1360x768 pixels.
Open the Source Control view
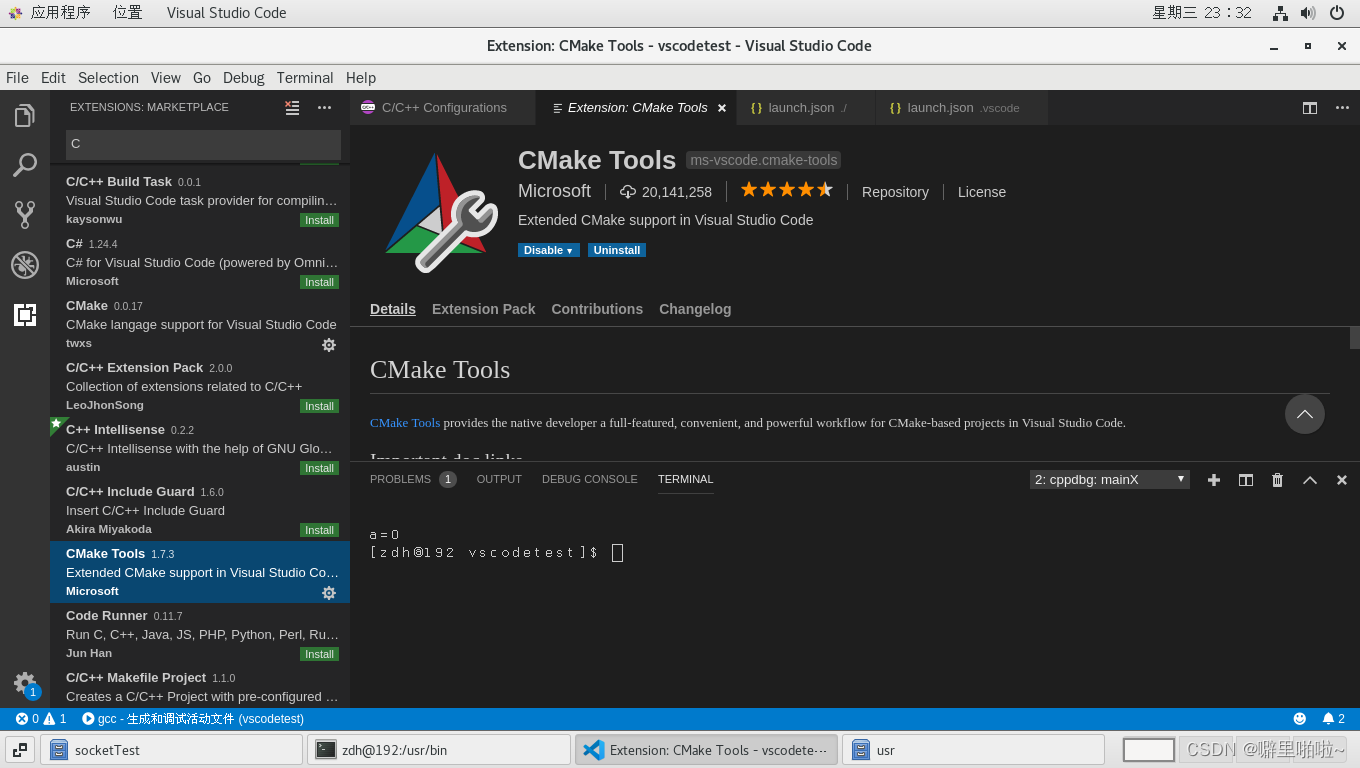[25, 215]
